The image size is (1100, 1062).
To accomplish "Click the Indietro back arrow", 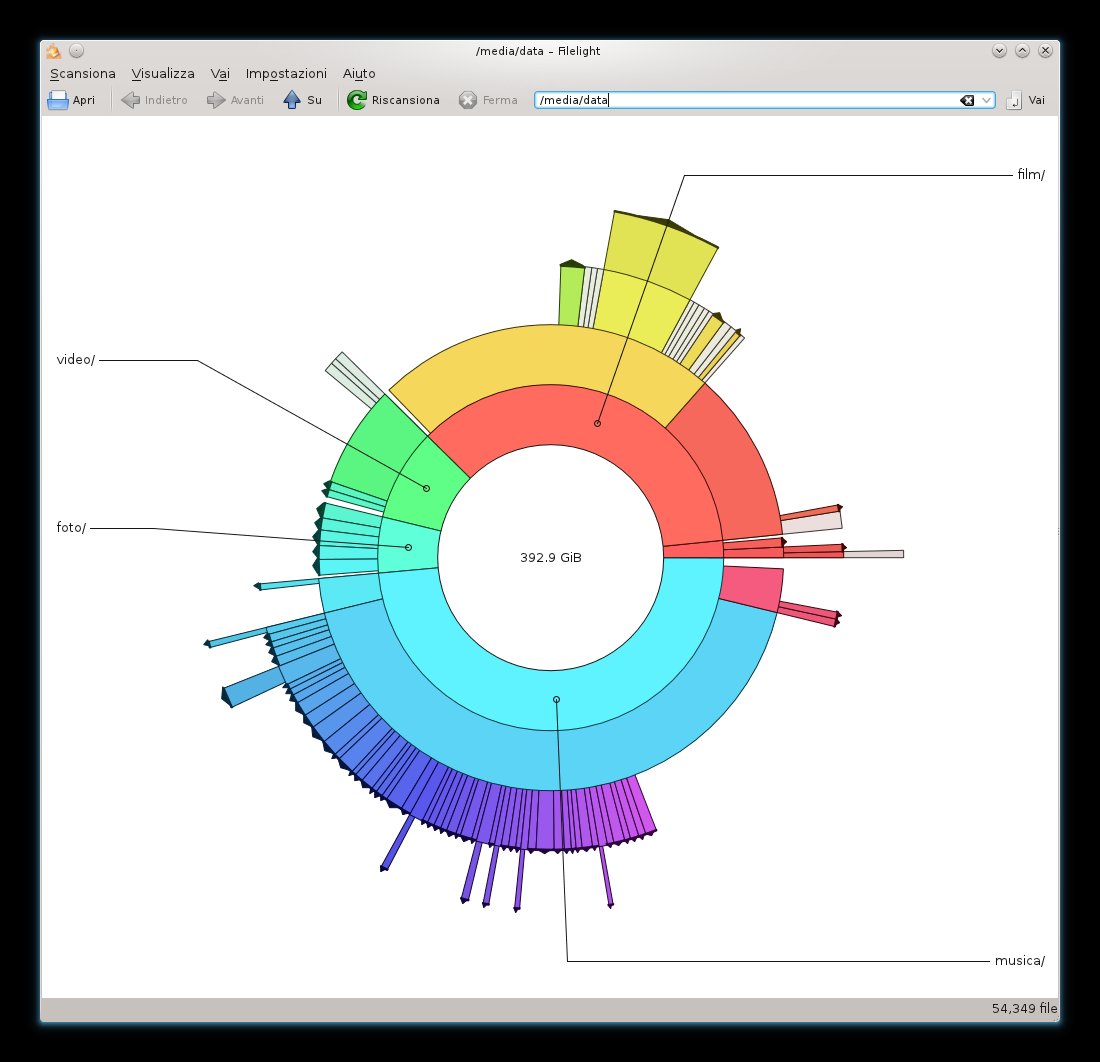I will [x=130, y=100].
